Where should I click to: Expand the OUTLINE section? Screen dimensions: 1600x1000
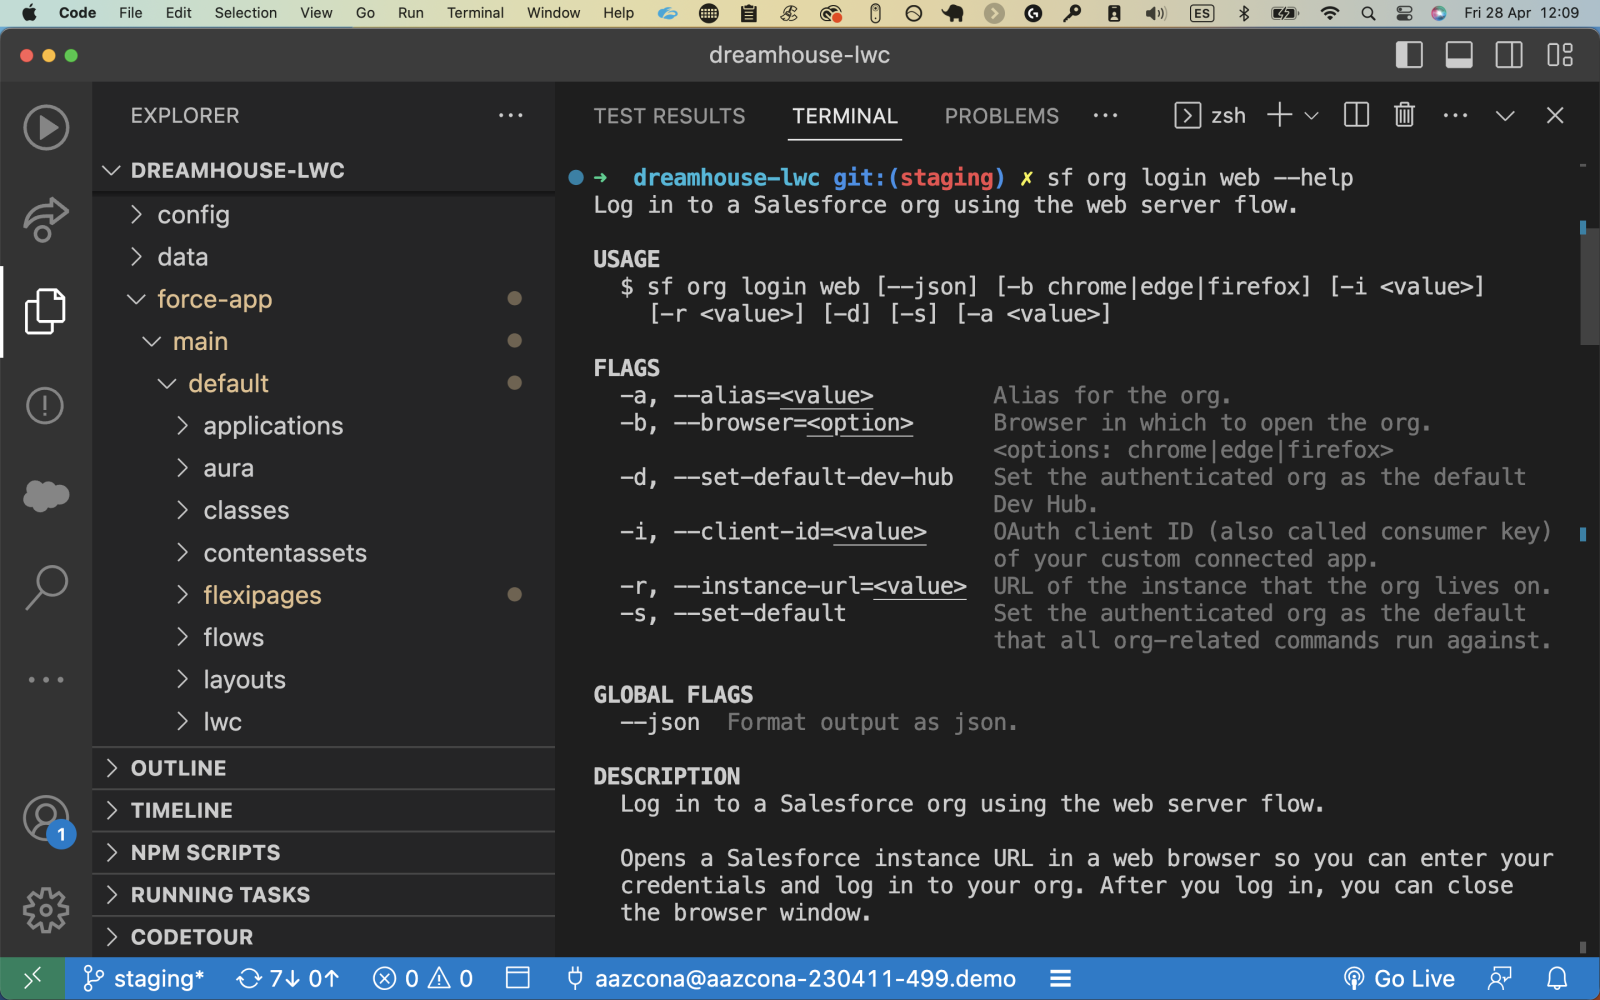[x=324, y=768]
